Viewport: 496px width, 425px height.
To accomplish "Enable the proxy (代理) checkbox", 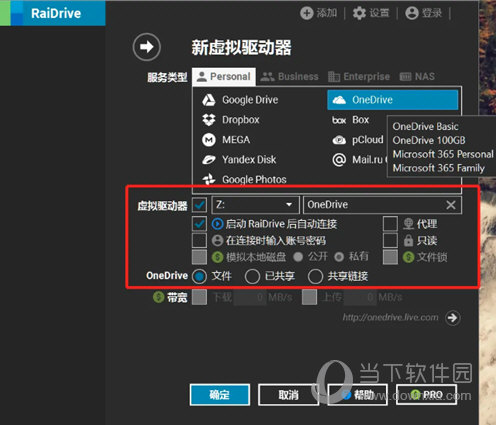I will pos(390,224).
